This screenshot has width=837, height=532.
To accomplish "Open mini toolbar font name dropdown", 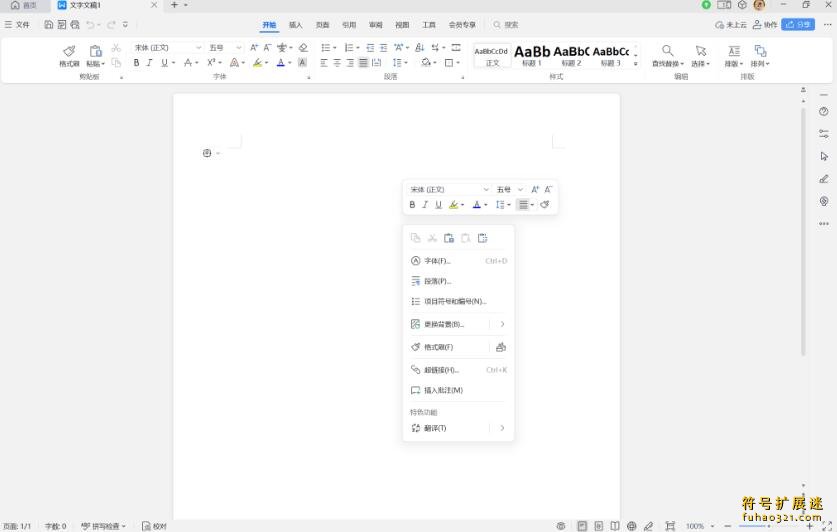I will pyautogui.click(x=486, y=189).
